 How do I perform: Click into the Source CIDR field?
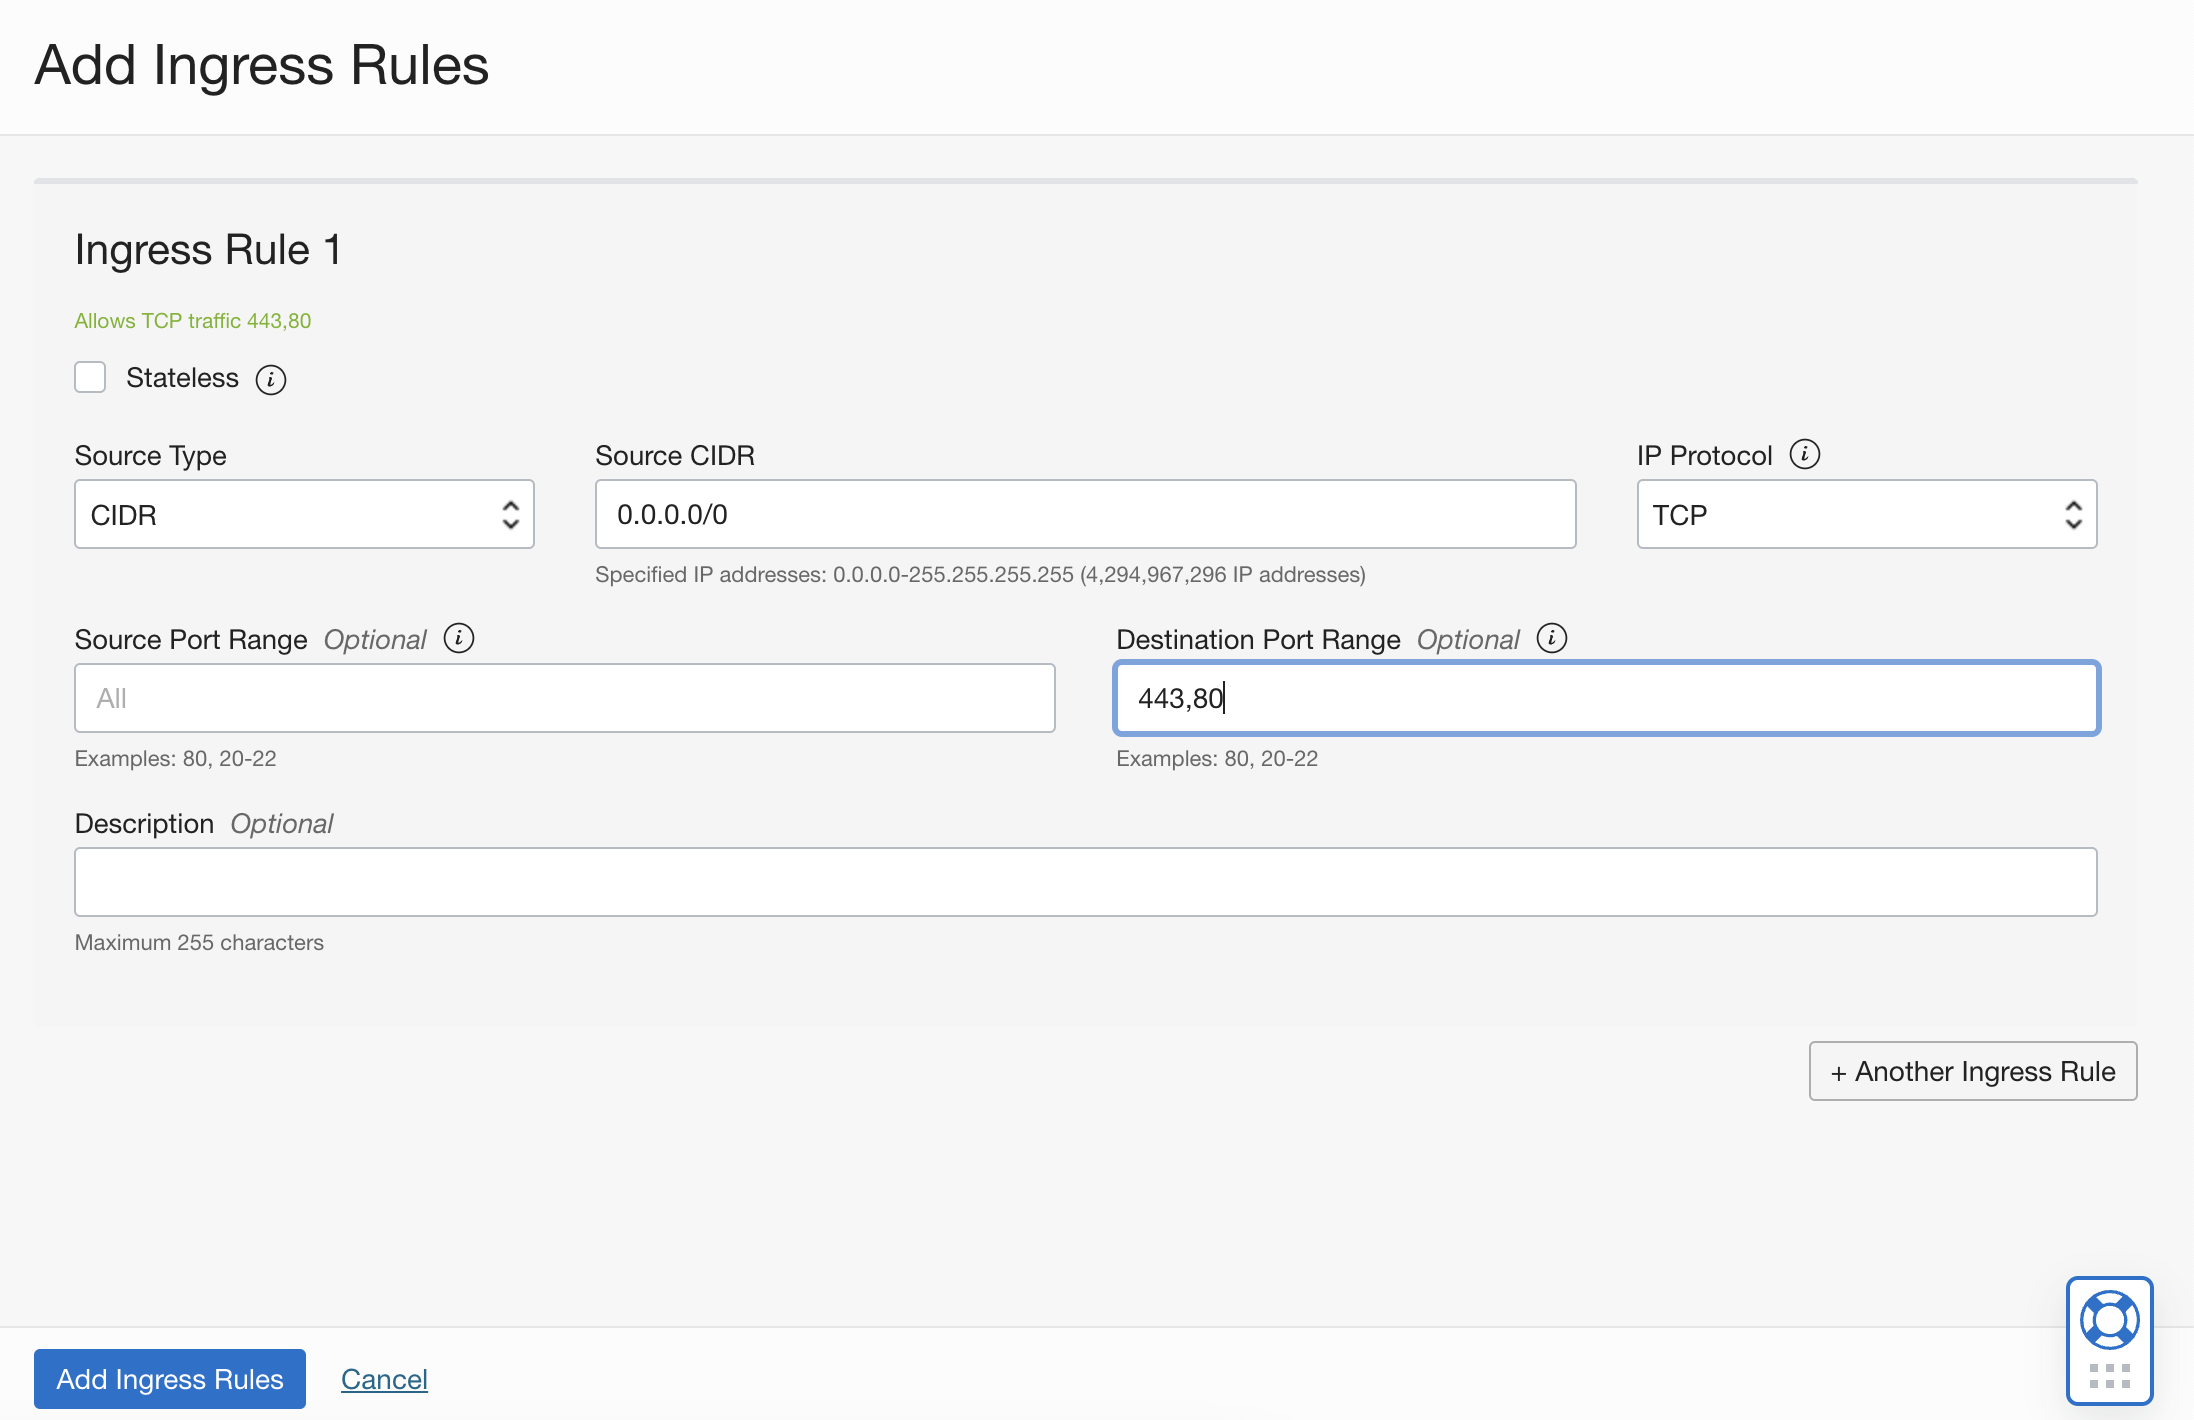1084,514
